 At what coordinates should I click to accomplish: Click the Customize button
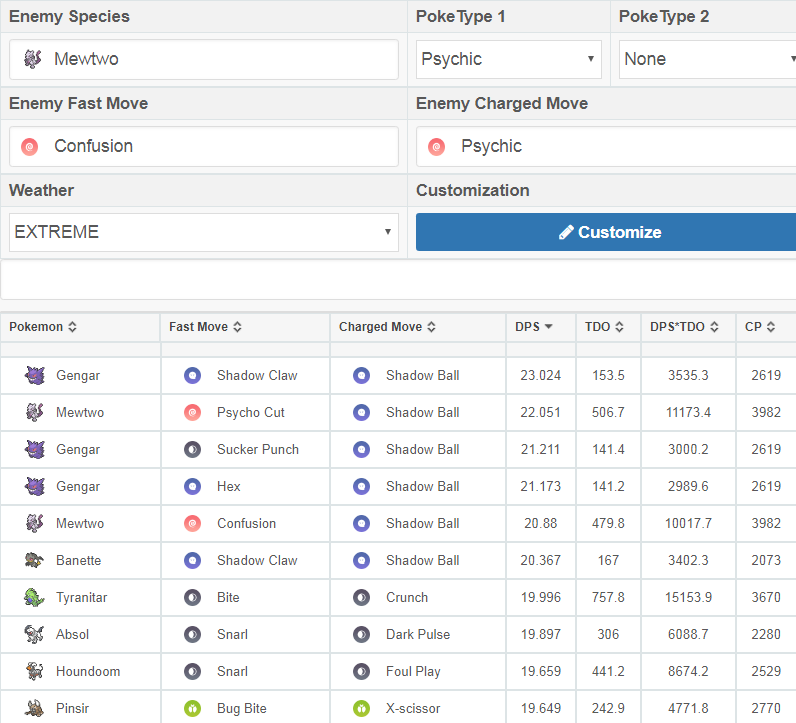coord(606,232)
